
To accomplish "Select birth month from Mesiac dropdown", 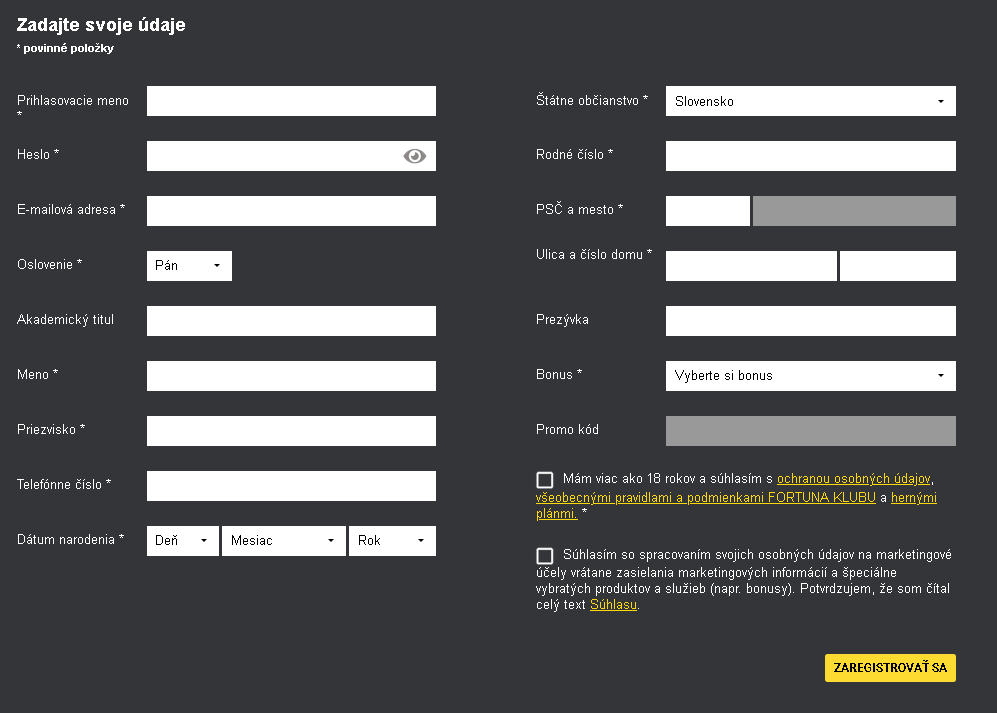I will click(x=284, y=541).
